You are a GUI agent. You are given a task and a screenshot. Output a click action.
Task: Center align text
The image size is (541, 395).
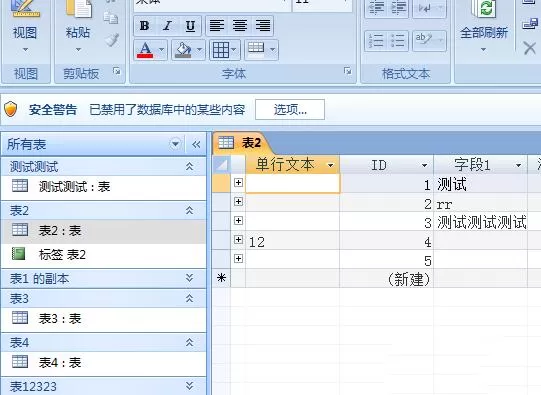coord(240,26)
